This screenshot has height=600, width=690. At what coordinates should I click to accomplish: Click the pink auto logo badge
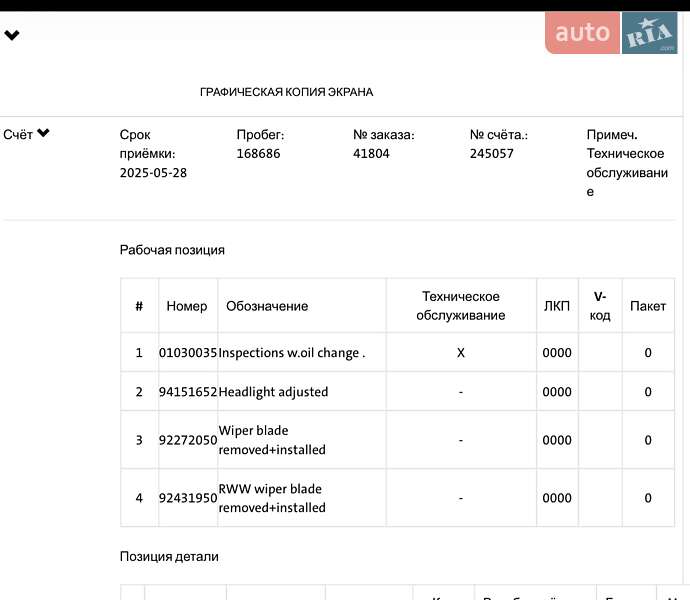[x=582, y=33]
